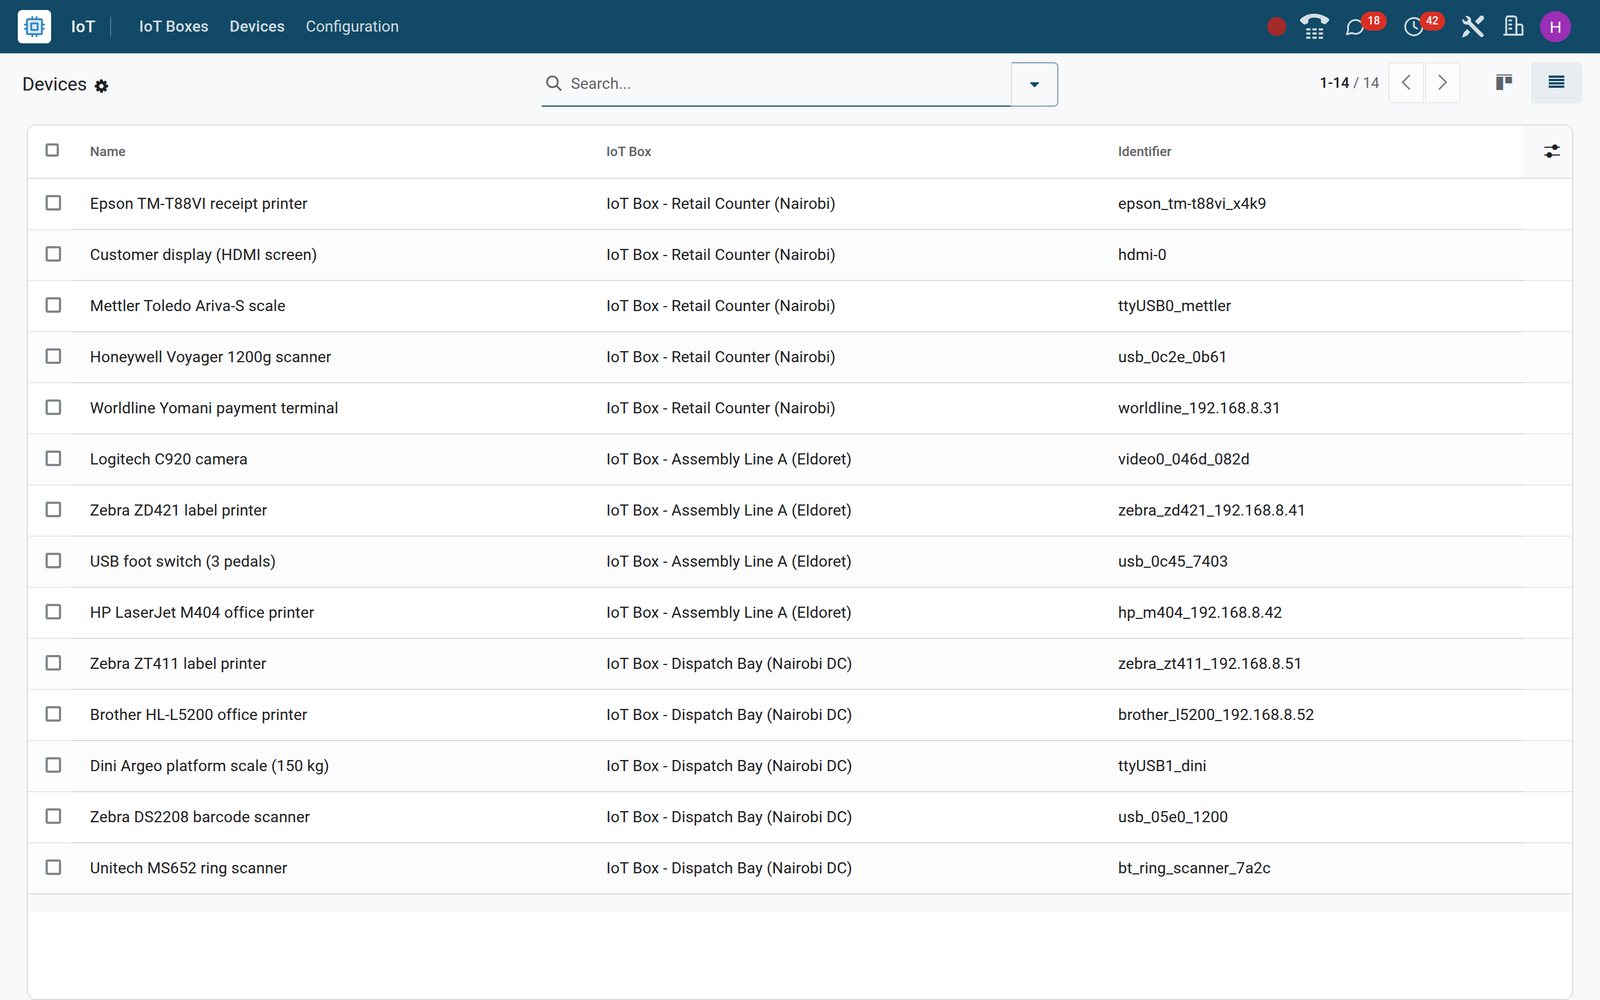
Task: Tick the Brother HL-L5200 office printer checkbox
Action: (53, 713)
